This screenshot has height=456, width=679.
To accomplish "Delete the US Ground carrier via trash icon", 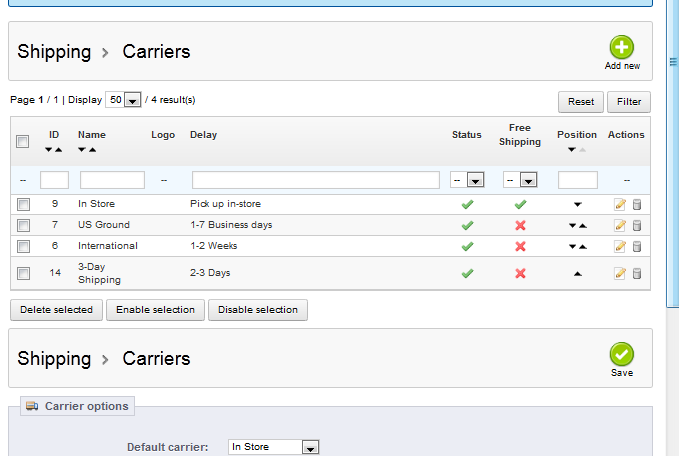I will click(x=637, y=225).
